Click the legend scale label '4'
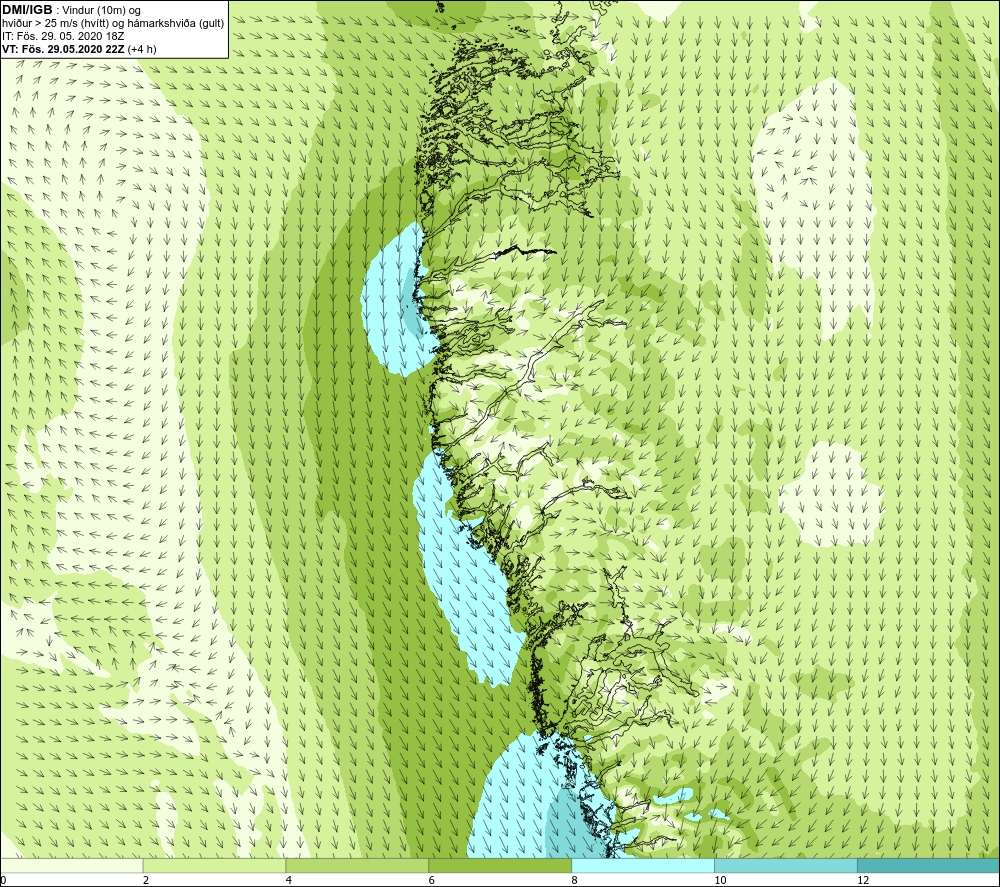The image size is (1000, 887). 289,881
